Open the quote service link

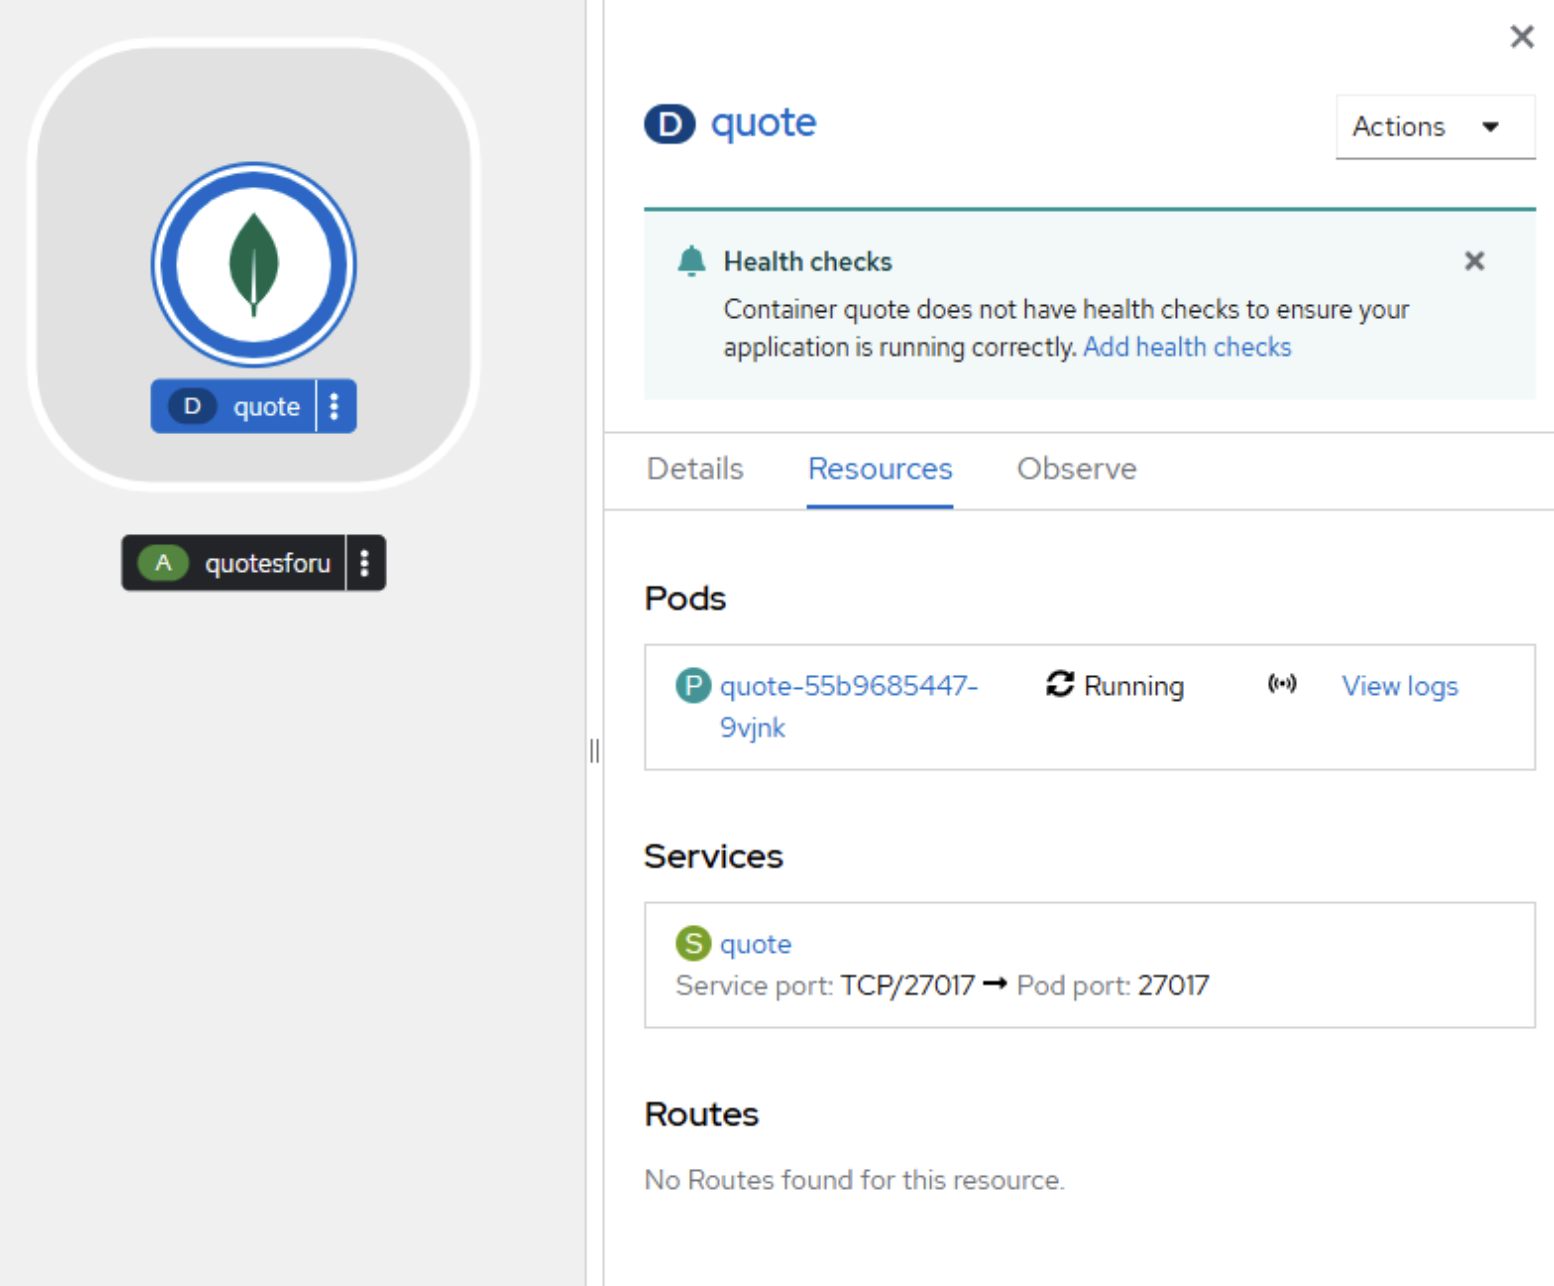[755, 944]
